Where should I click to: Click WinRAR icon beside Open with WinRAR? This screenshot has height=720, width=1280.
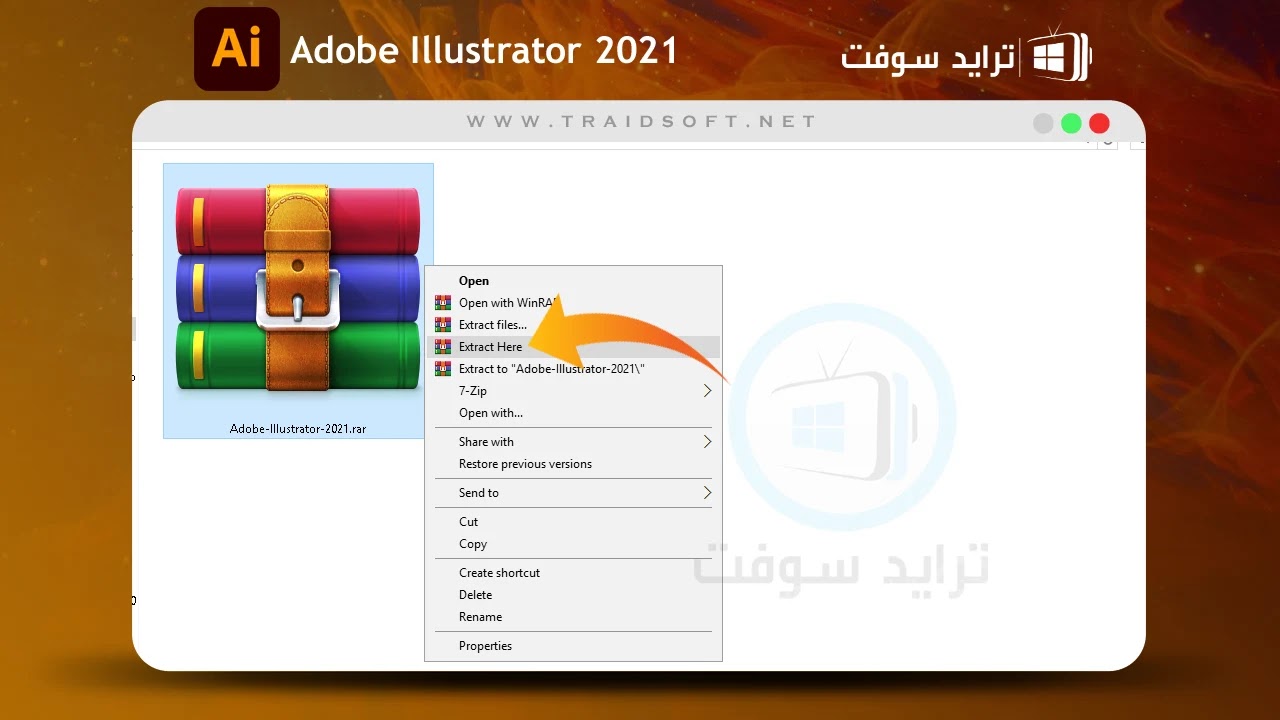point(442,303)
